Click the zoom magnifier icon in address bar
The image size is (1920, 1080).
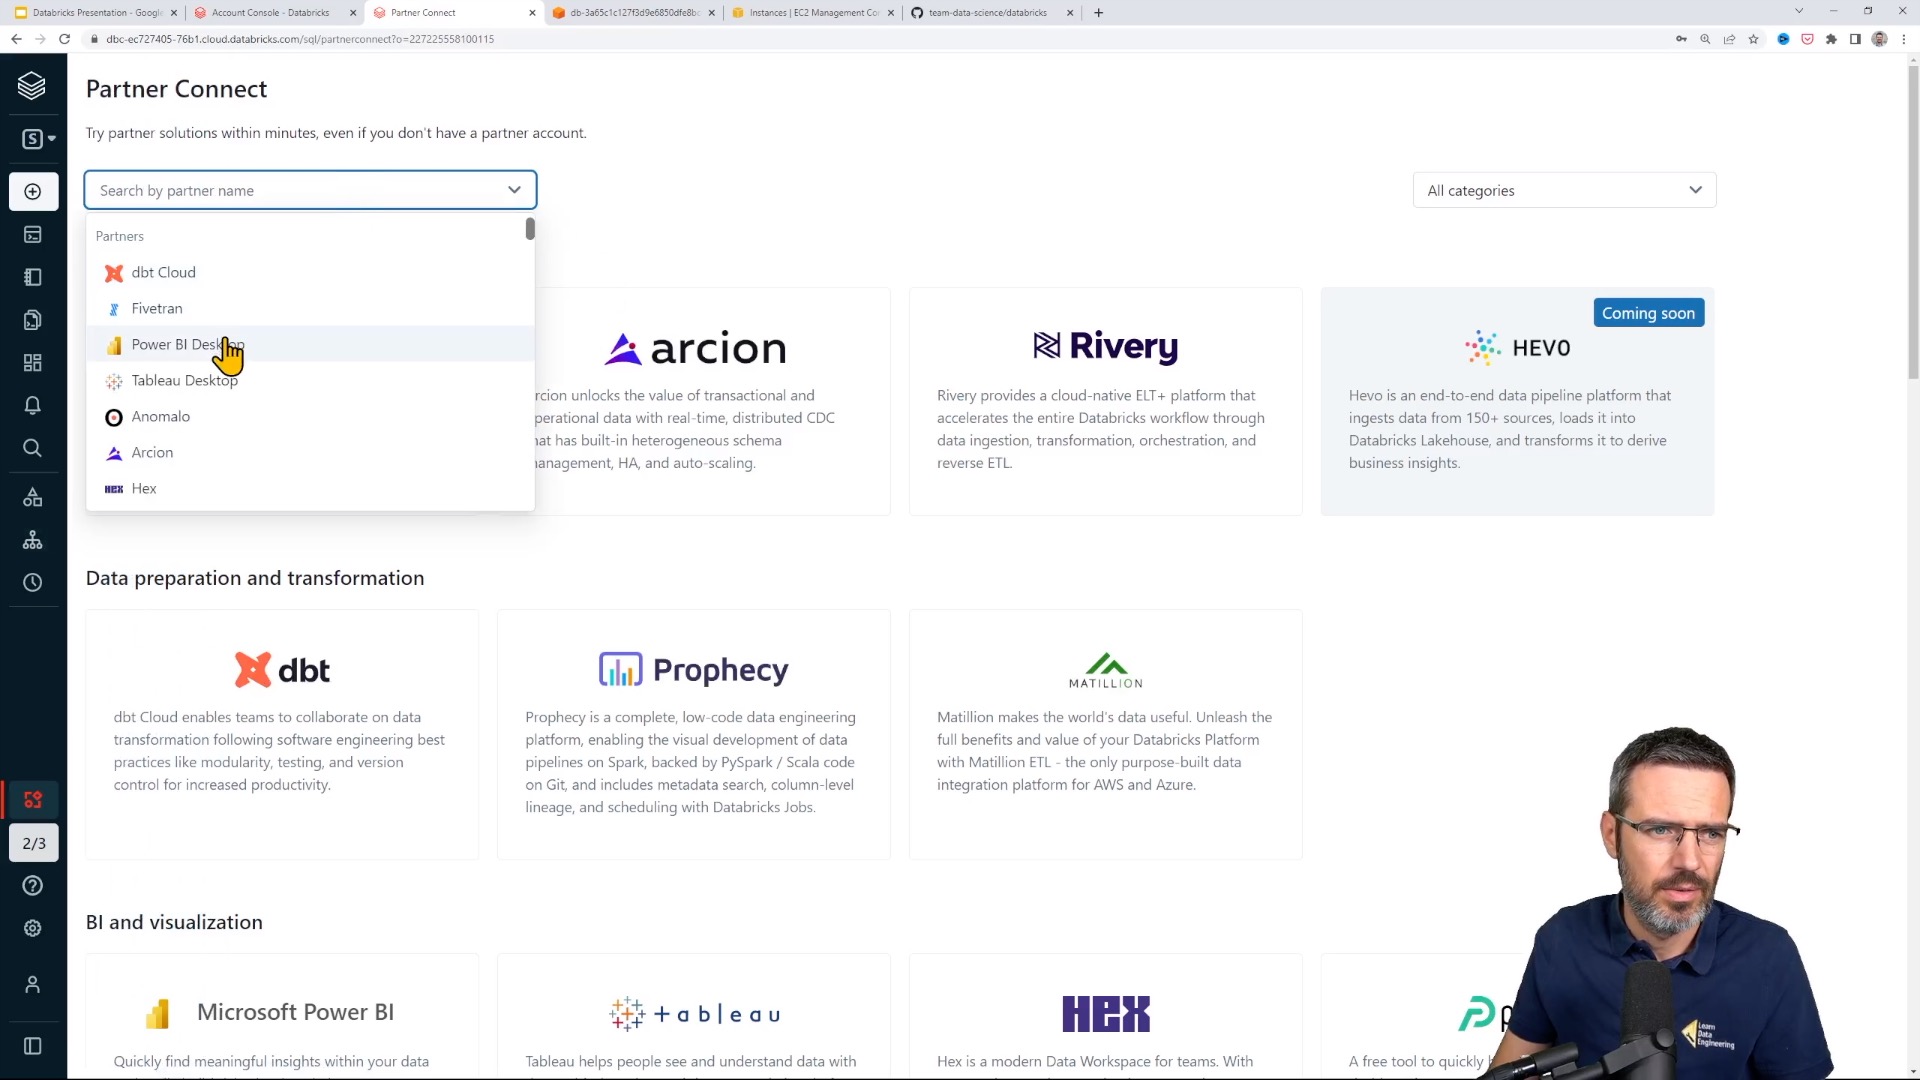click(x=1705, y=39)
